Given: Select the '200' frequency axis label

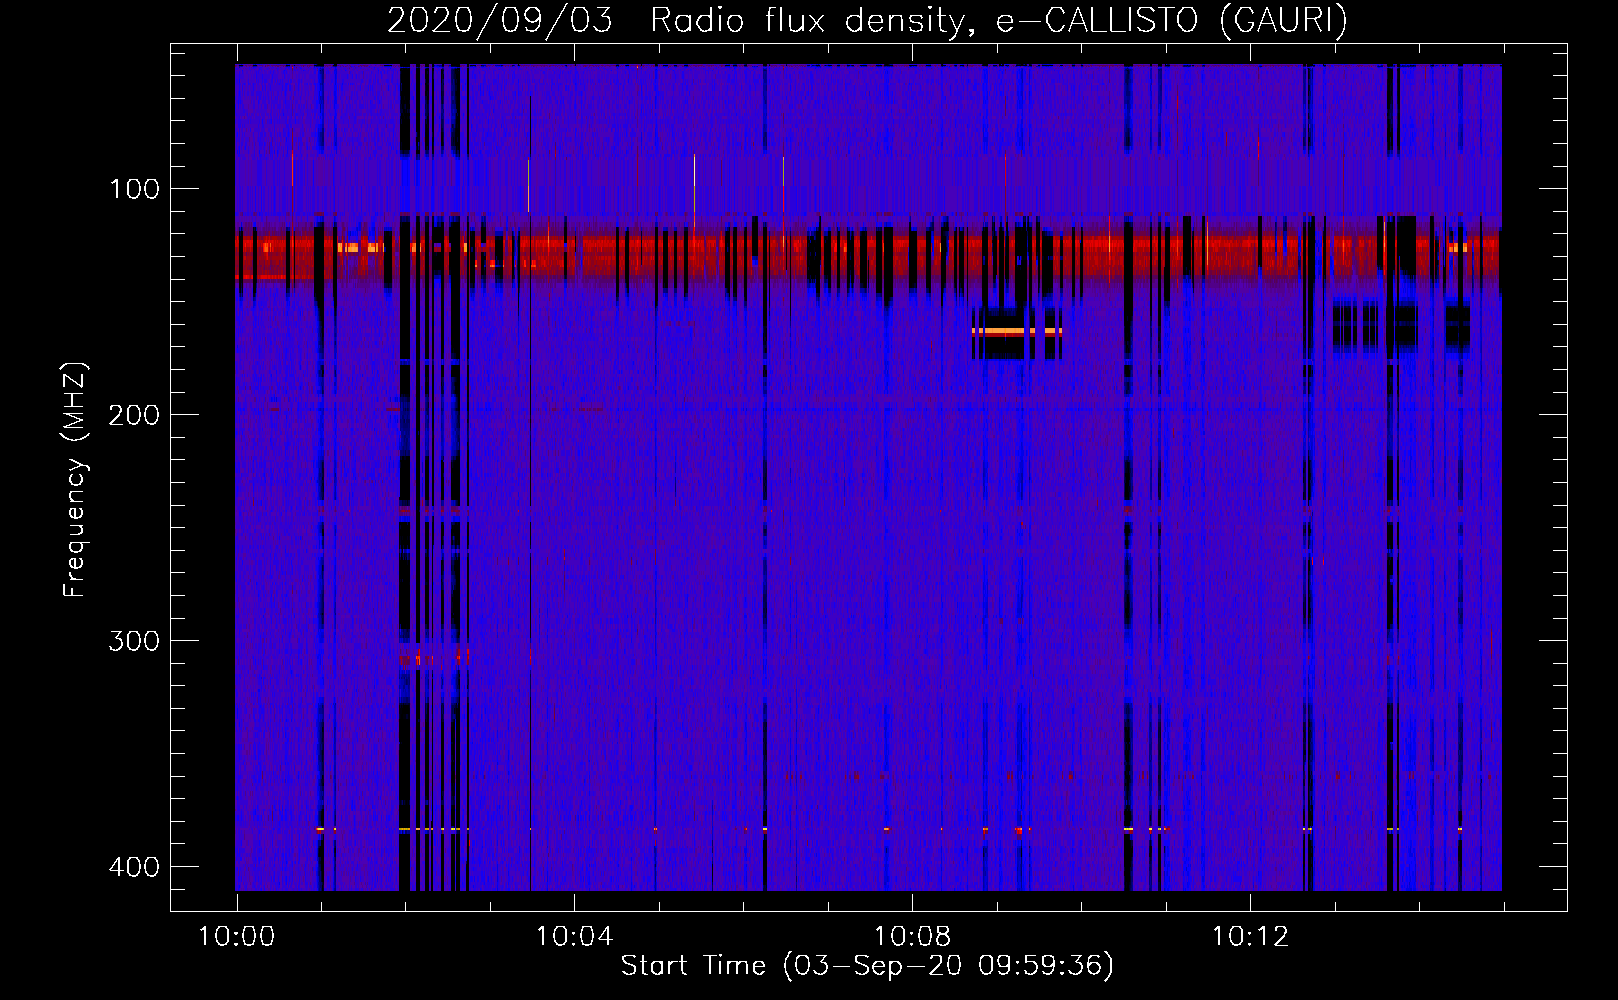Looking at the screenshot, I should coord(134,415).
